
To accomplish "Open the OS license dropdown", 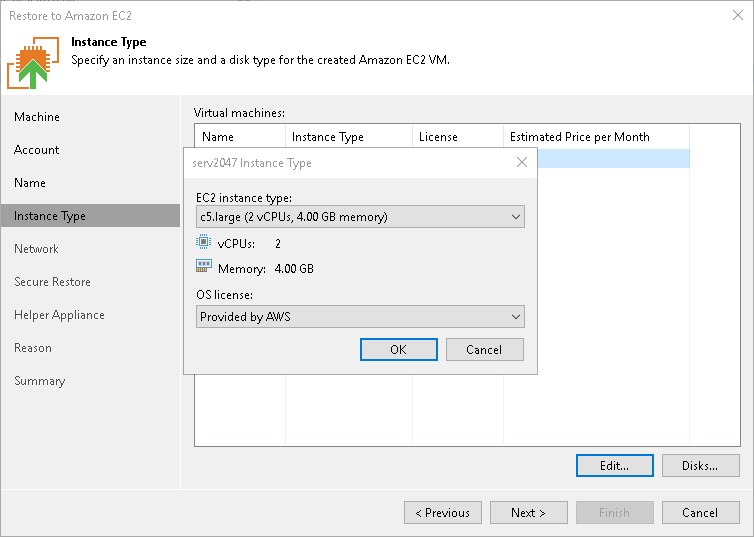I will click(360, 317).
